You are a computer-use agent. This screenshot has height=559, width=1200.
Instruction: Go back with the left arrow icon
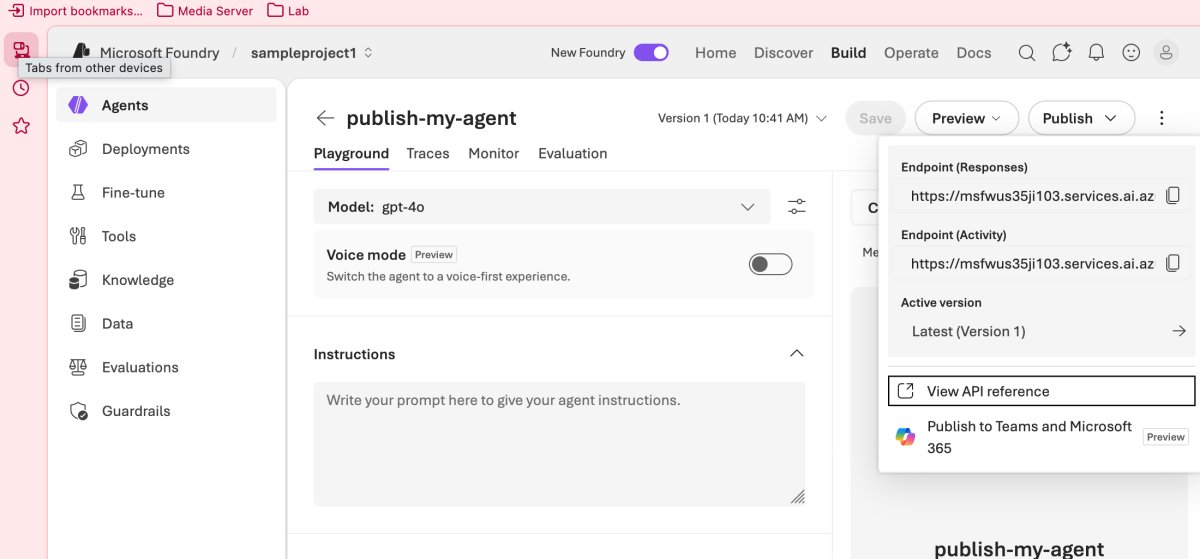tap(325, 118)
